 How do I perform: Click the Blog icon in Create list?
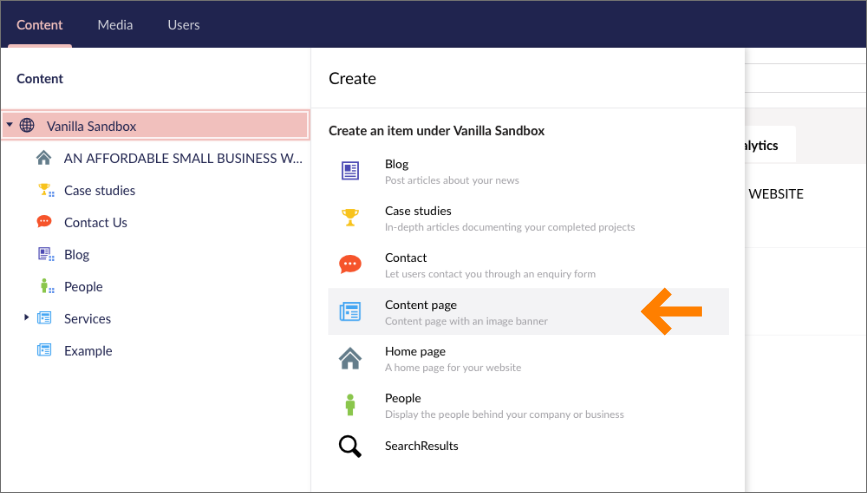coord(350,171)
